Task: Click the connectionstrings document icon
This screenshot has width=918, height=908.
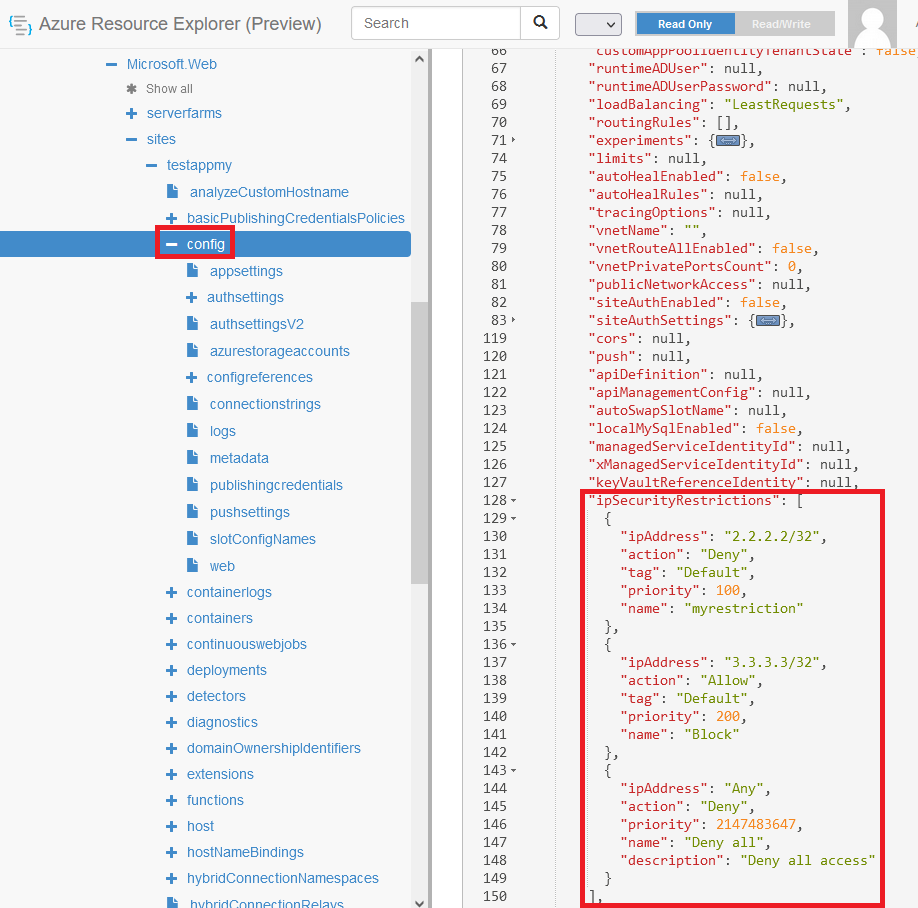Action: pyautogui.click(x=193, y=403)
